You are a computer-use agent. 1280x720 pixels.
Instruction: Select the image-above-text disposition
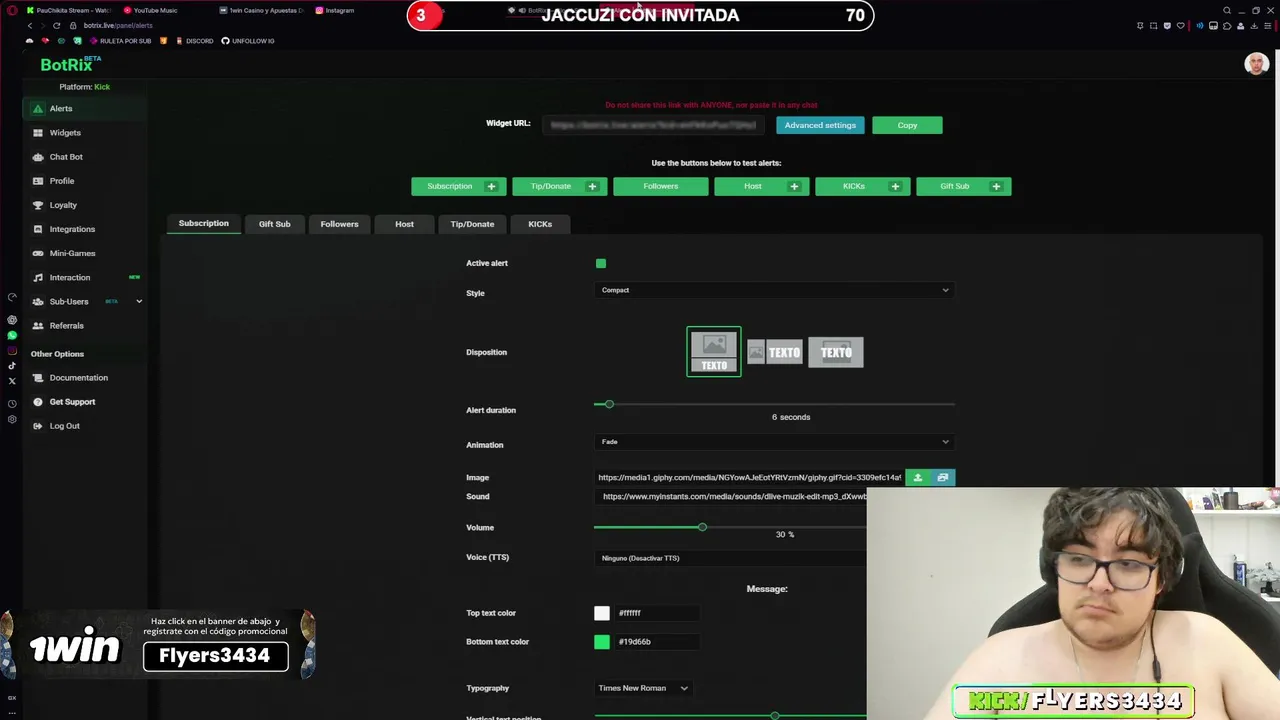(714, 352)
